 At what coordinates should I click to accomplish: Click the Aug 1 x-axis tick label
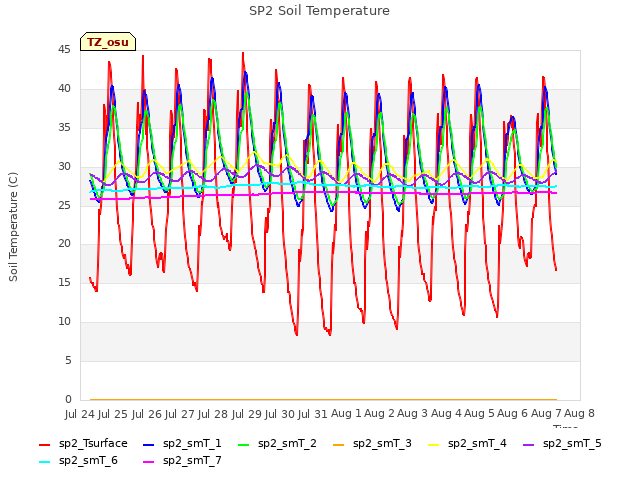click(x=346, y=414)
